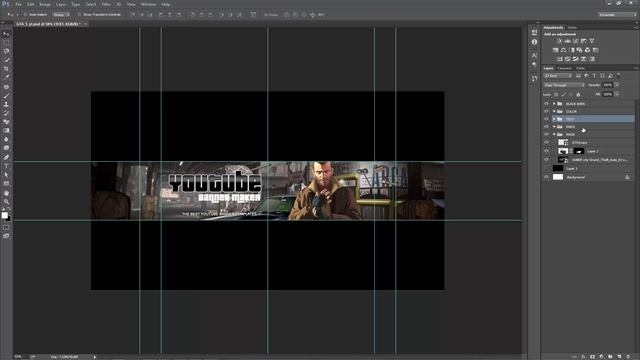Enable Show Transform Controls checkbox

79,15
